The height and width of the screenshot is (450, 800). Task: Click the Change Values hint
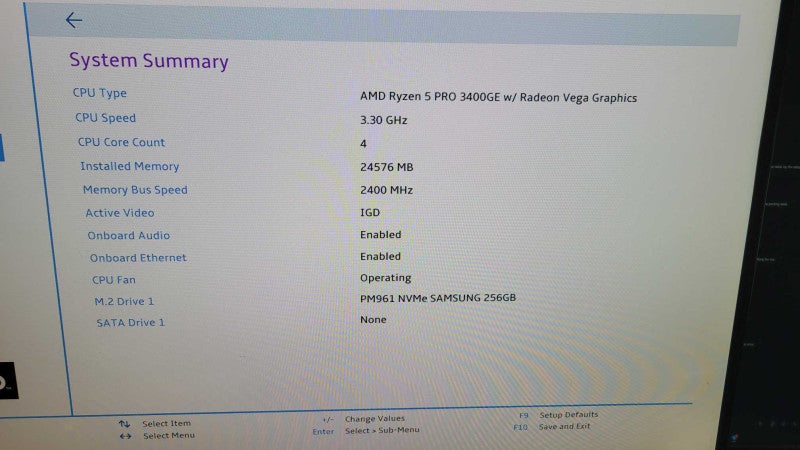coord(375,419)
